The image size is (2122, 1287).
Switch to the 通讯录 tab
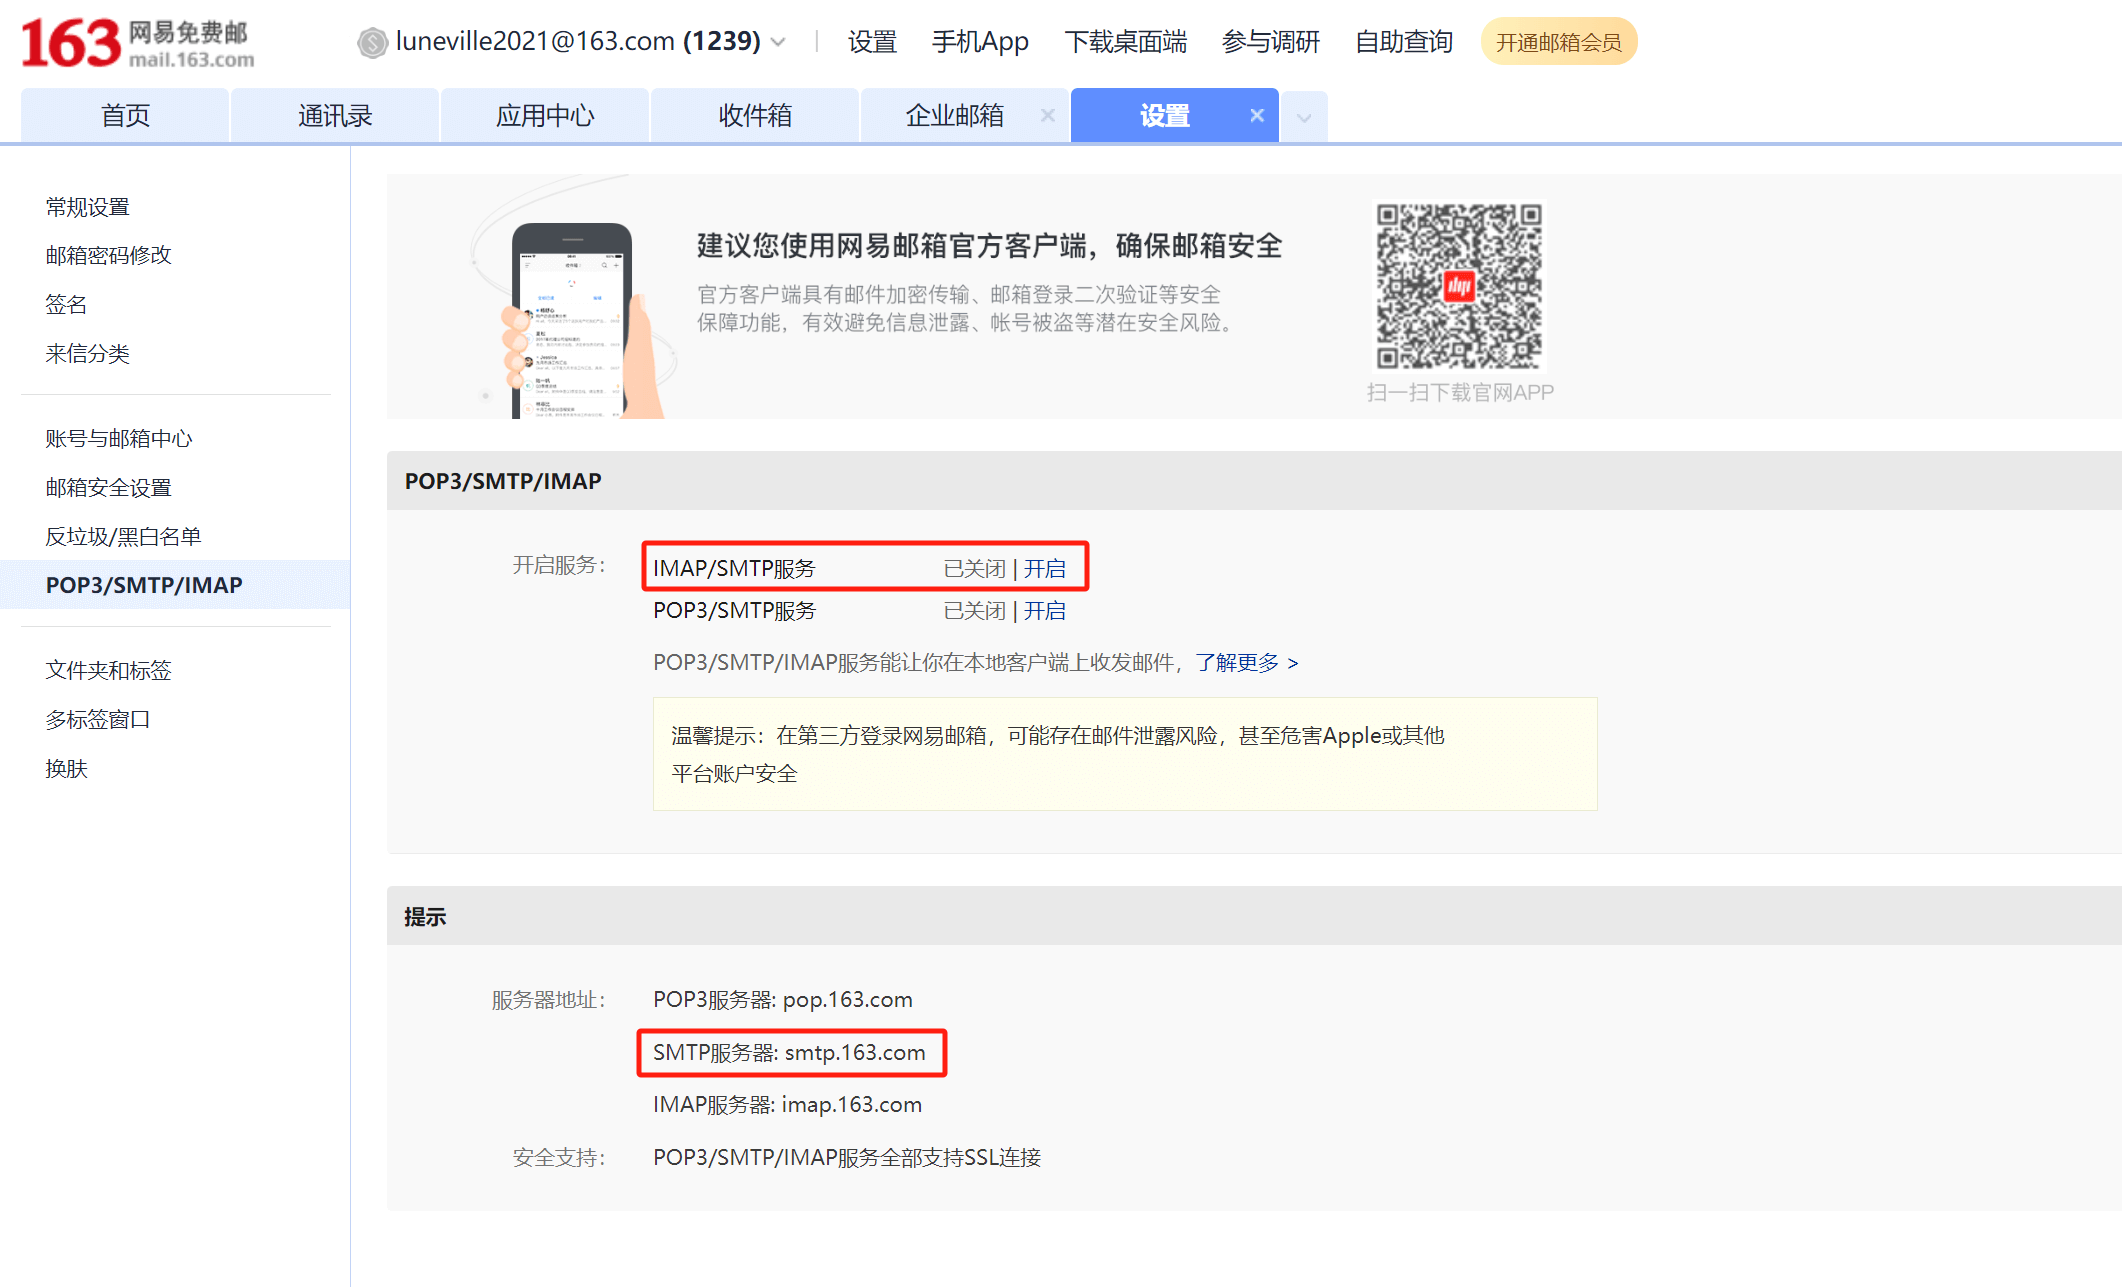point(335,116)
